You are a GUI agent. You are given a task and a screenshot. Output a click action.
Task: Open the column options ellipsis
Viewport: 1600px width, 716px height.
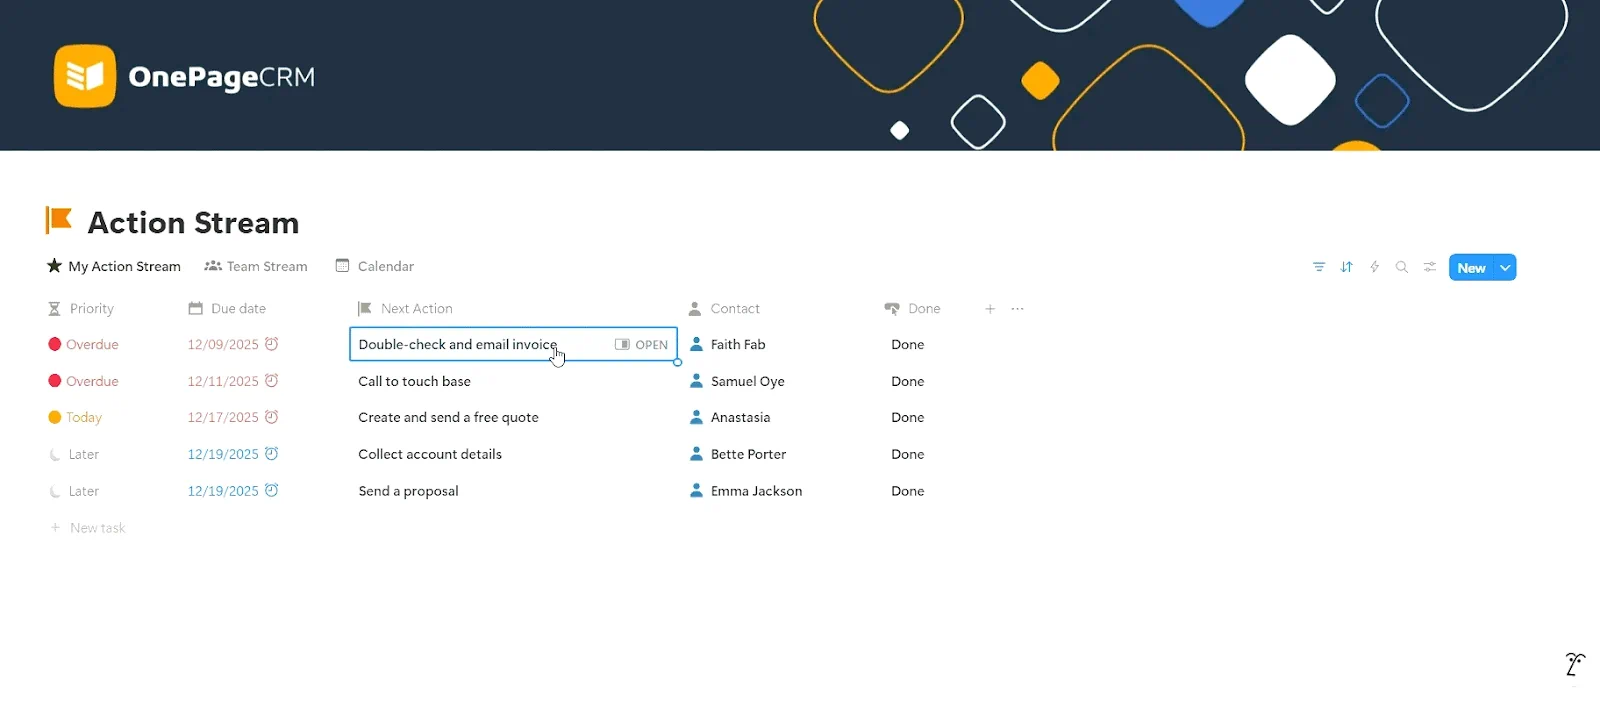click(1017, 309)
